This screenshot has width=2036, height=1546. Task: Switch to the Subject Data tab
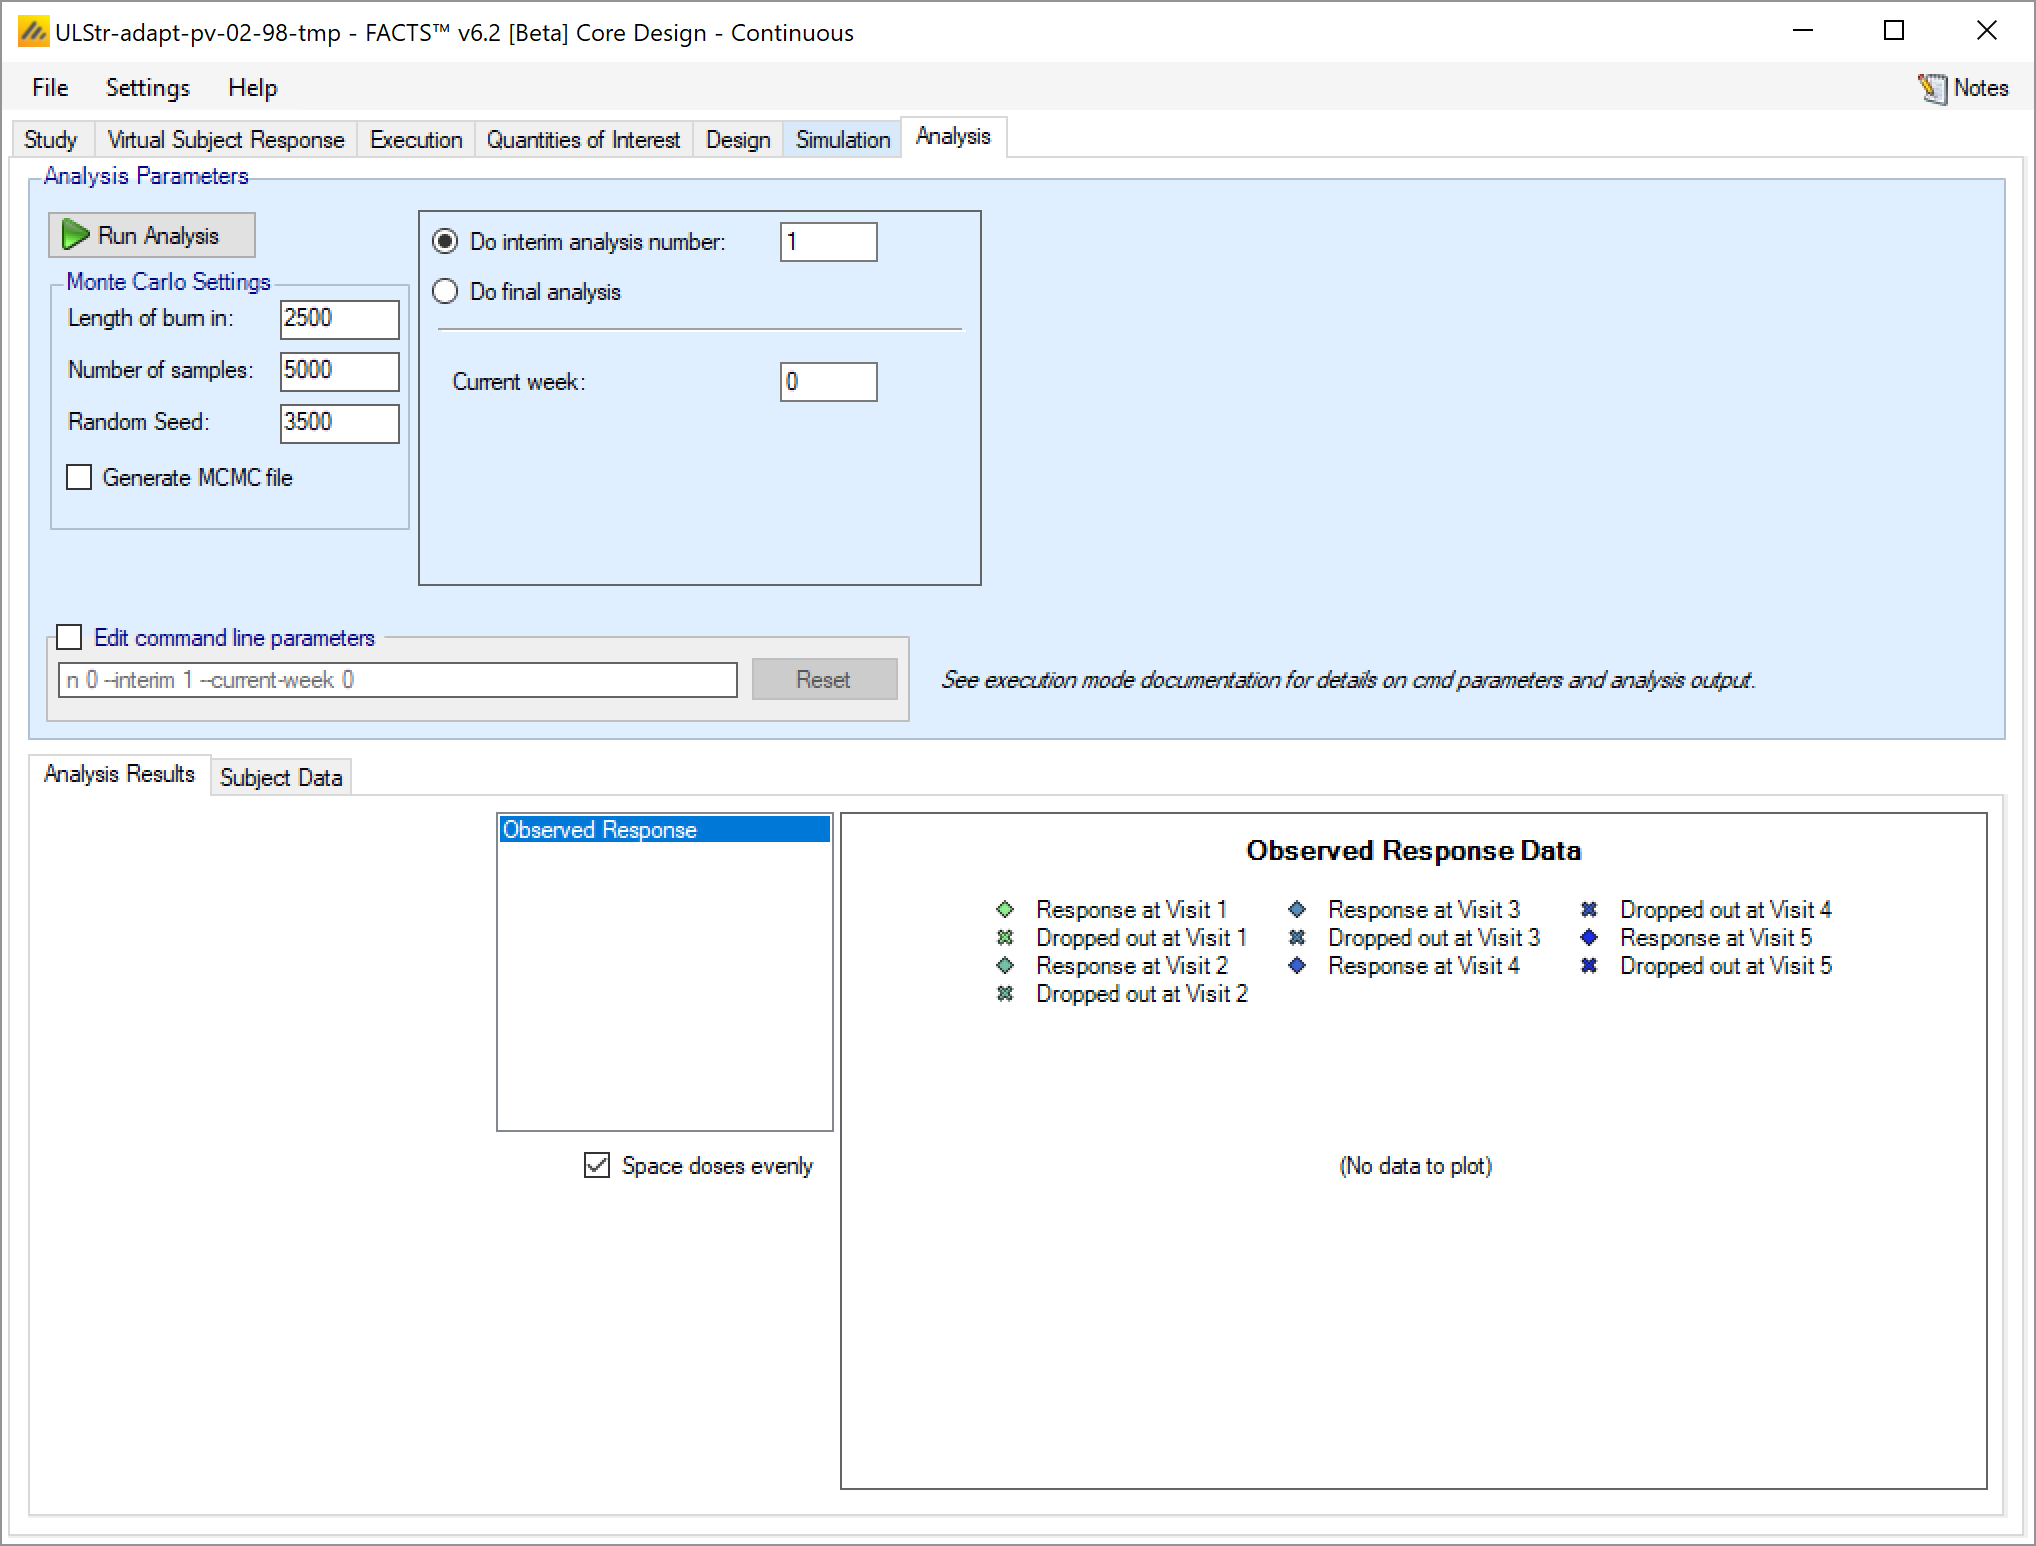pyautogui.click(x=280, y=777)
